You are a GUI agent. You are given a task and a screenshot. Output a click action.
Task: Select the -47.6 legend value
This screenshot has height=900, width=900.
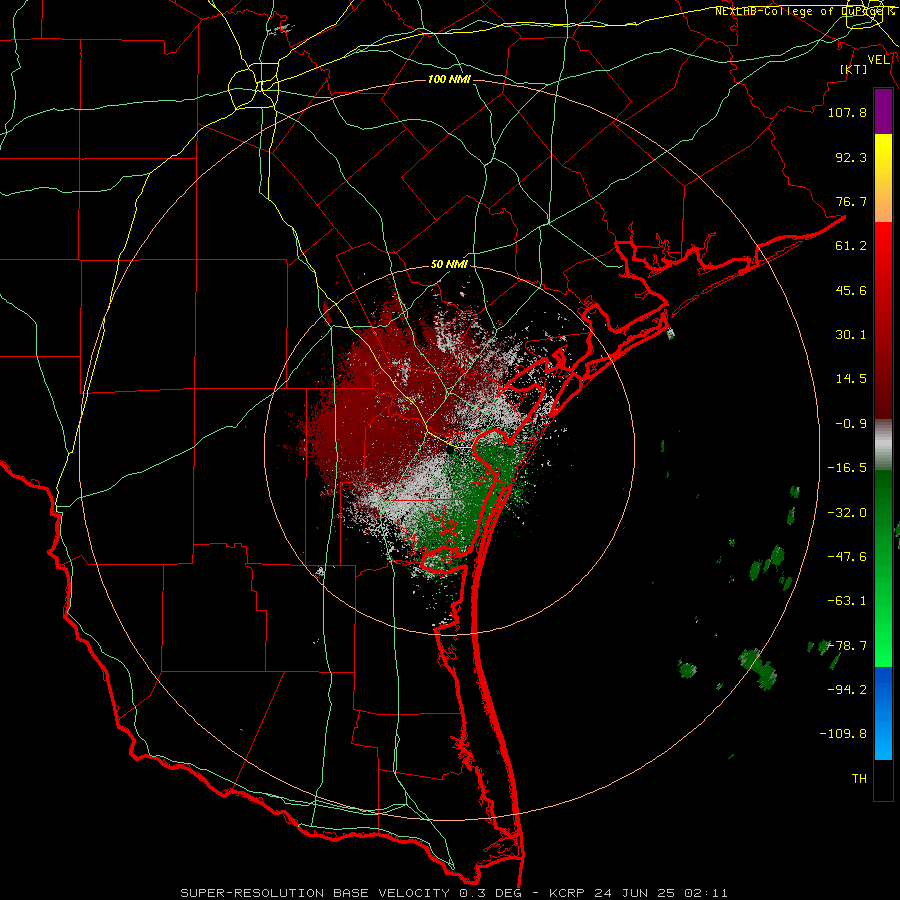847,557
